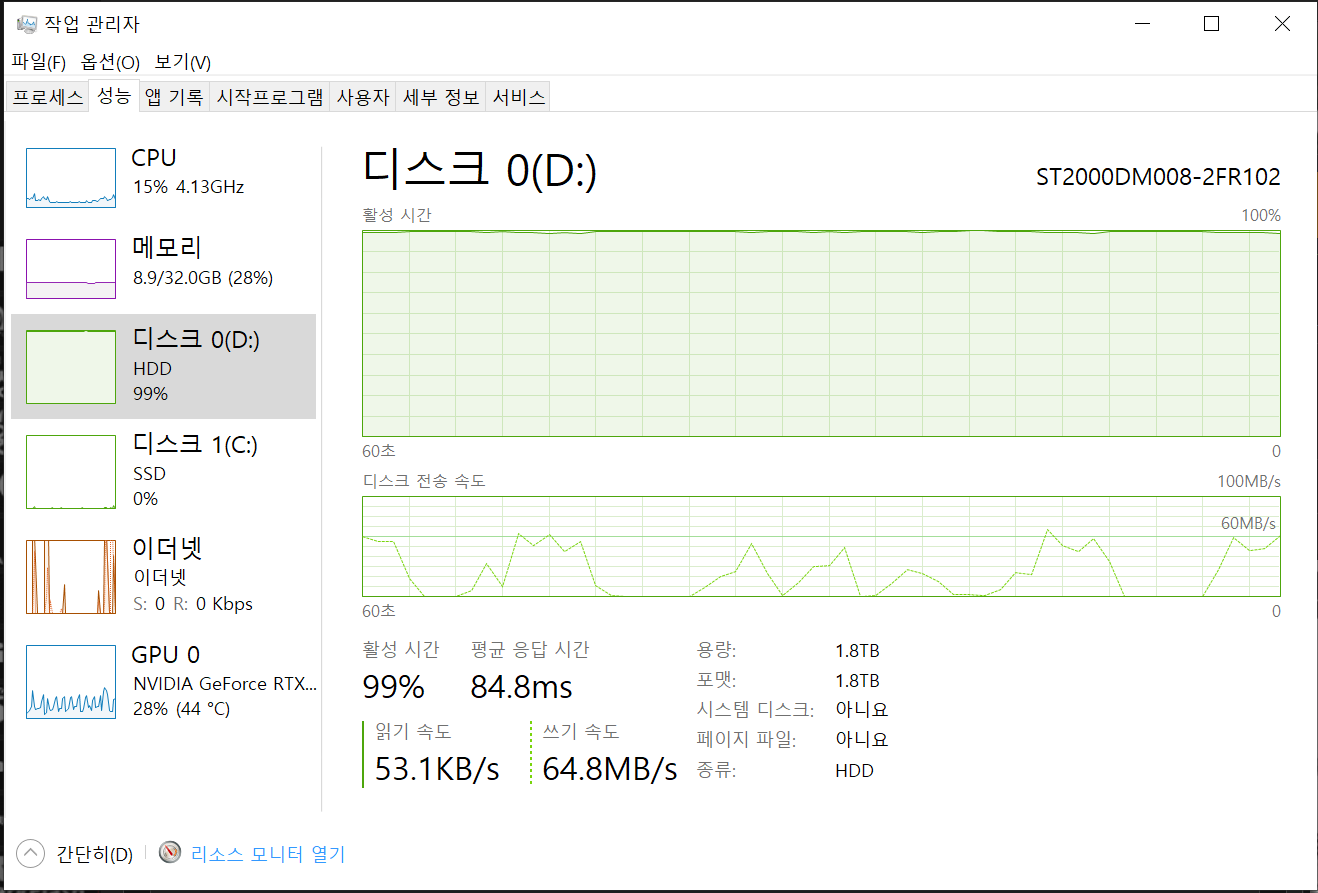Select the 이더넷 activity mini graph
Image resolution: width=1318 pixels, height=893 pixels.
pos(71,577)
